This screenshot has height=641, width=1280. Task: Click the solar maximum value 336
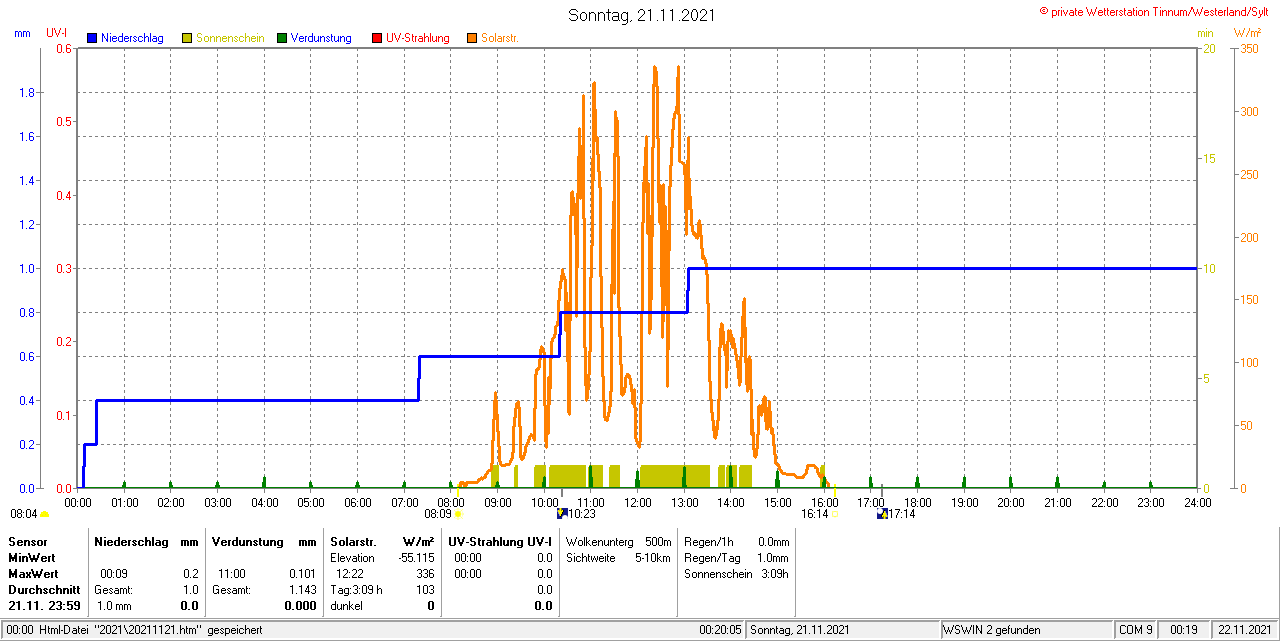pos(425,574)
